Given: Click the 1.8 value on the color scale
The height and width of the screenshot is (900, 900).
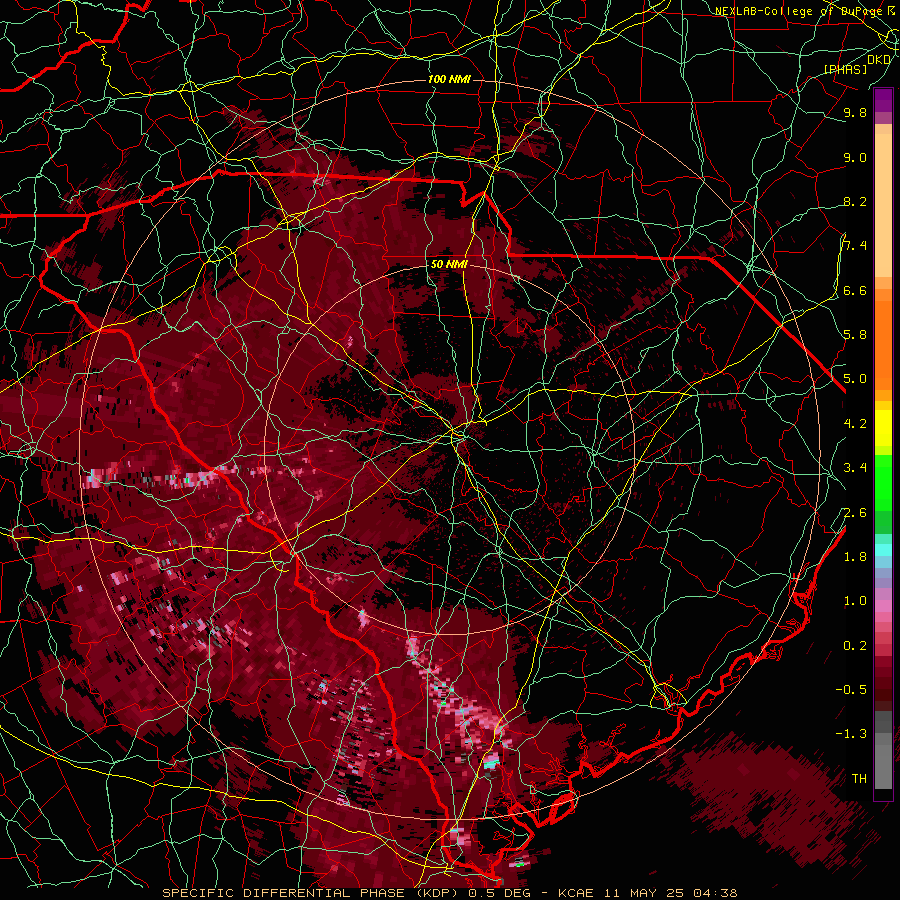Looking at the screenshot, I should 855,557.
